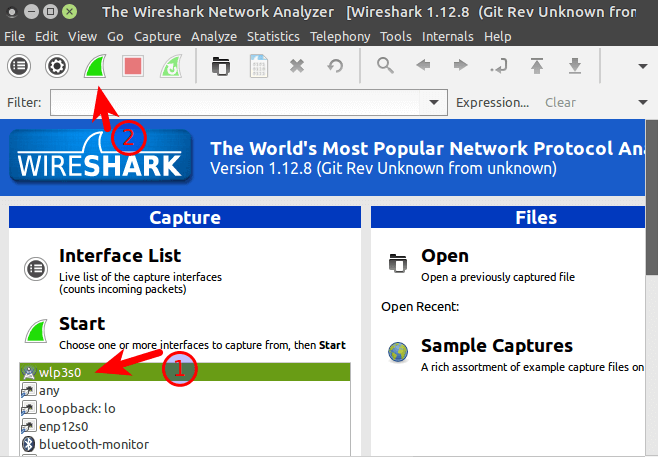Select the wlp3s0 interface
Image resolution: width=658 pixels, height=457 pixels.
point(60,371)
